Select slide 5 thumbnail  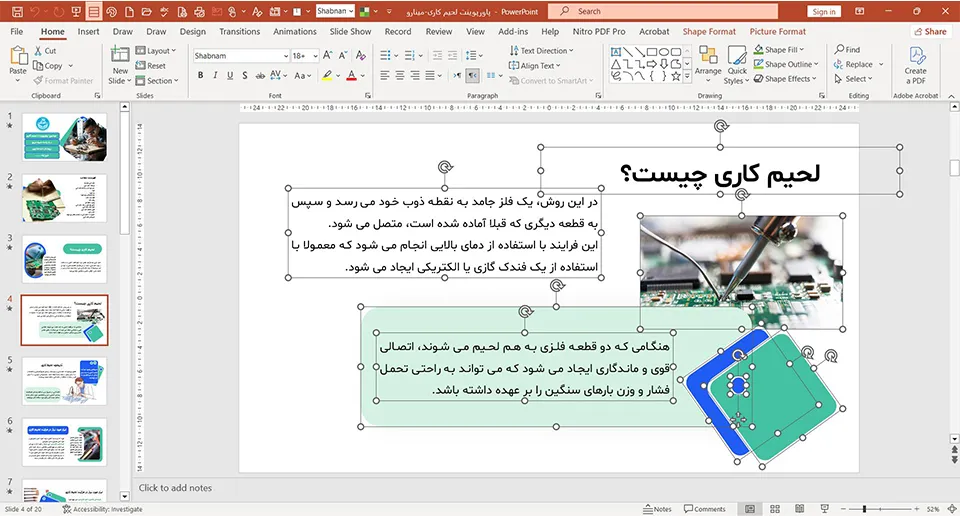pos(64,381)
